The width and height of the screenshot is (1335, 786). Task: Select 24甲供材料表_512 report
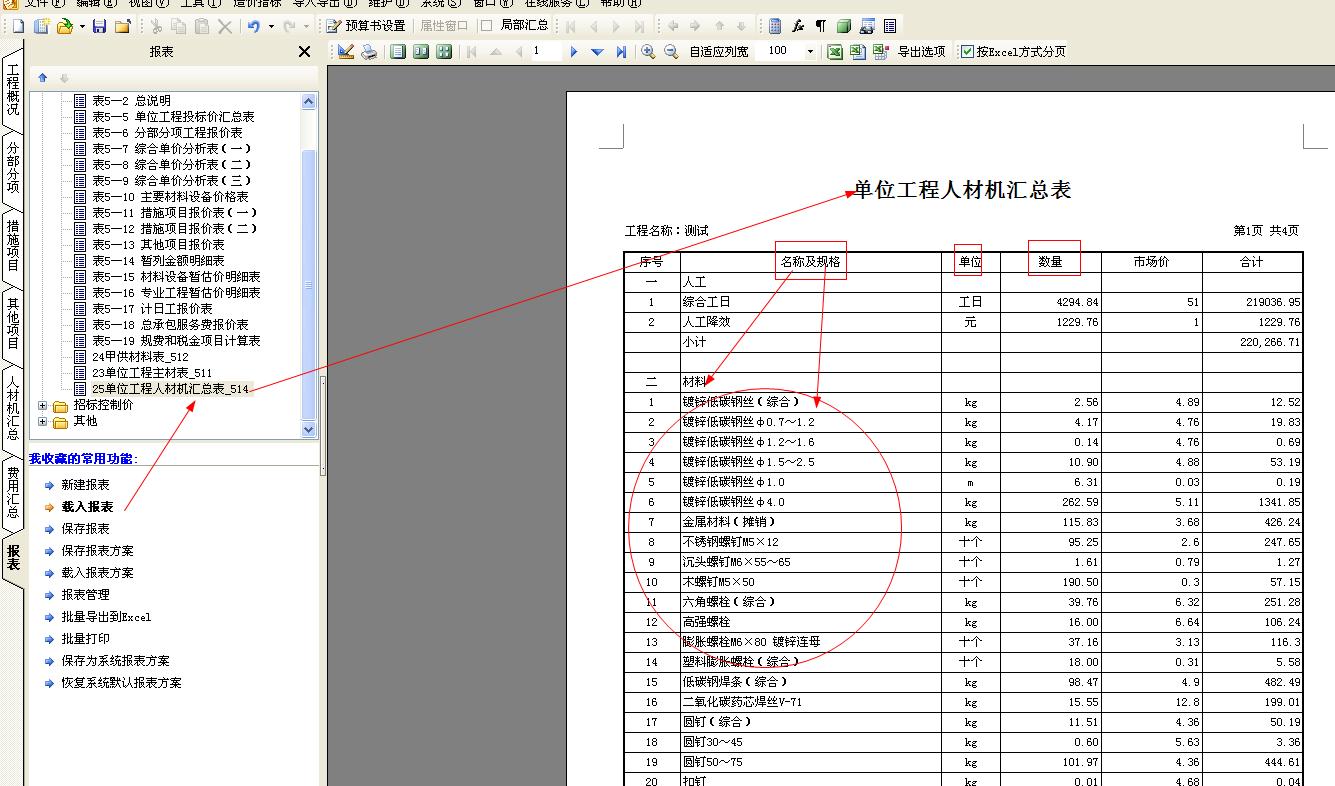140,357
